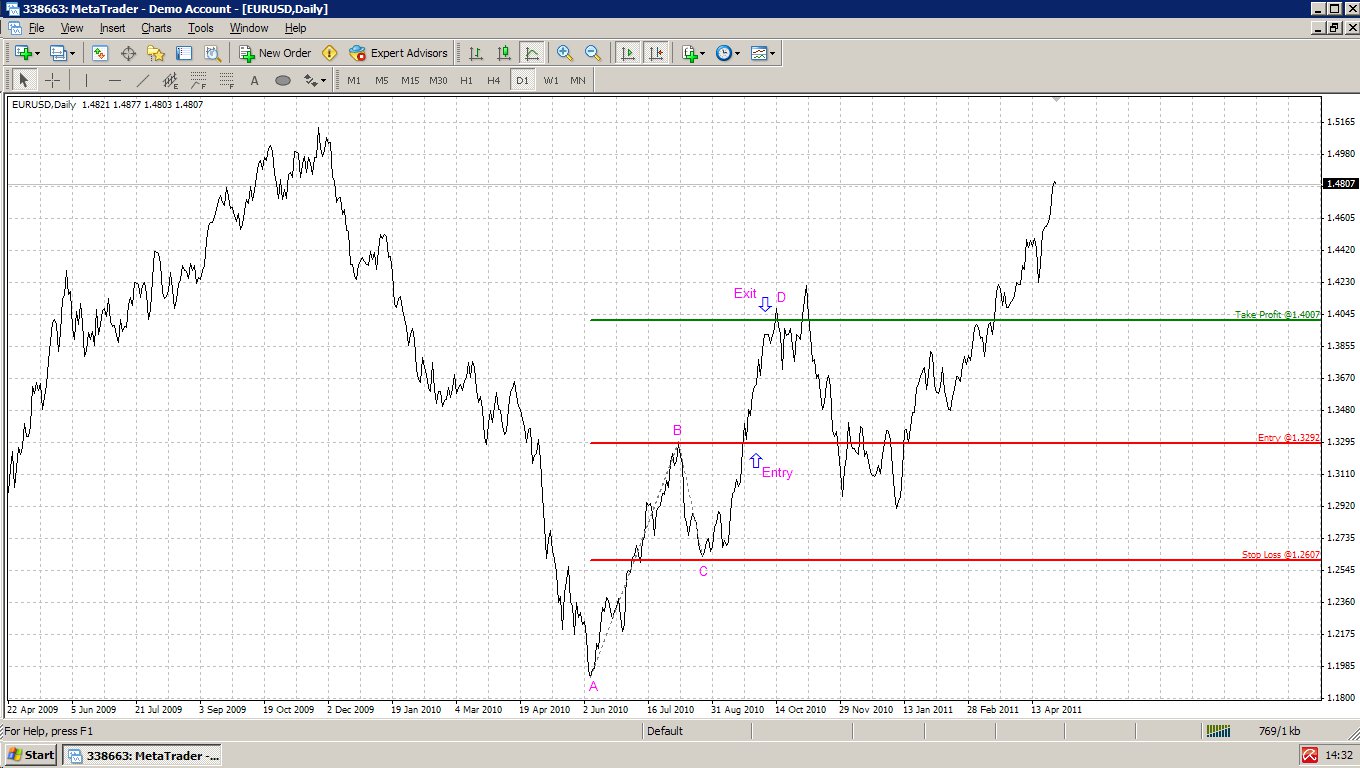Select the Crosshair tool

point(53,80)
